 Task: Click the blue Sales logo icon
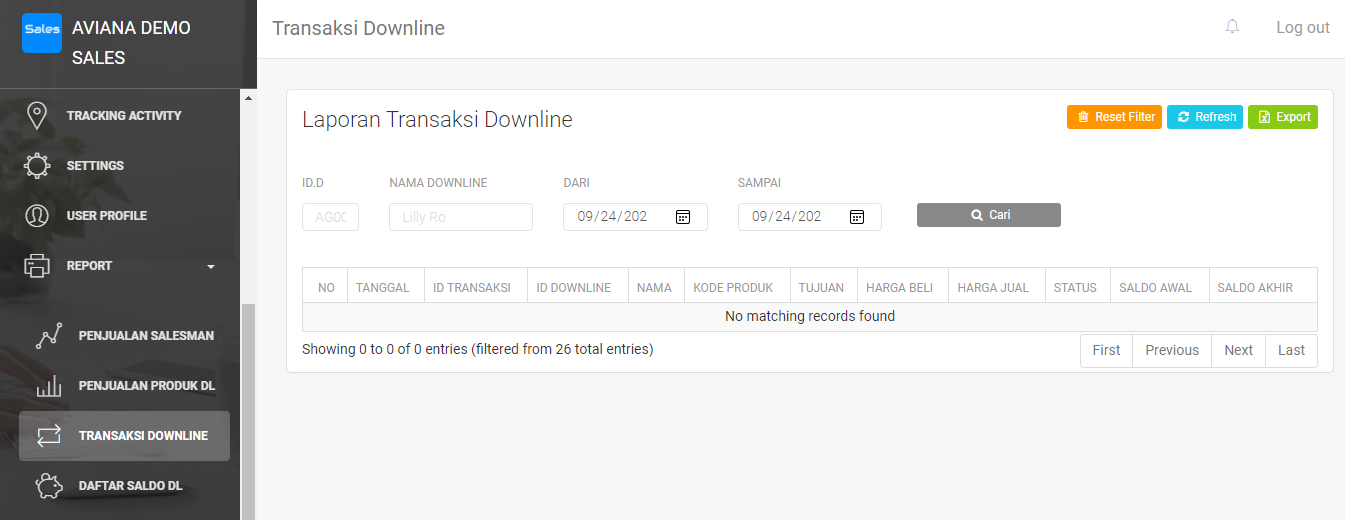(x=42, y=32)
